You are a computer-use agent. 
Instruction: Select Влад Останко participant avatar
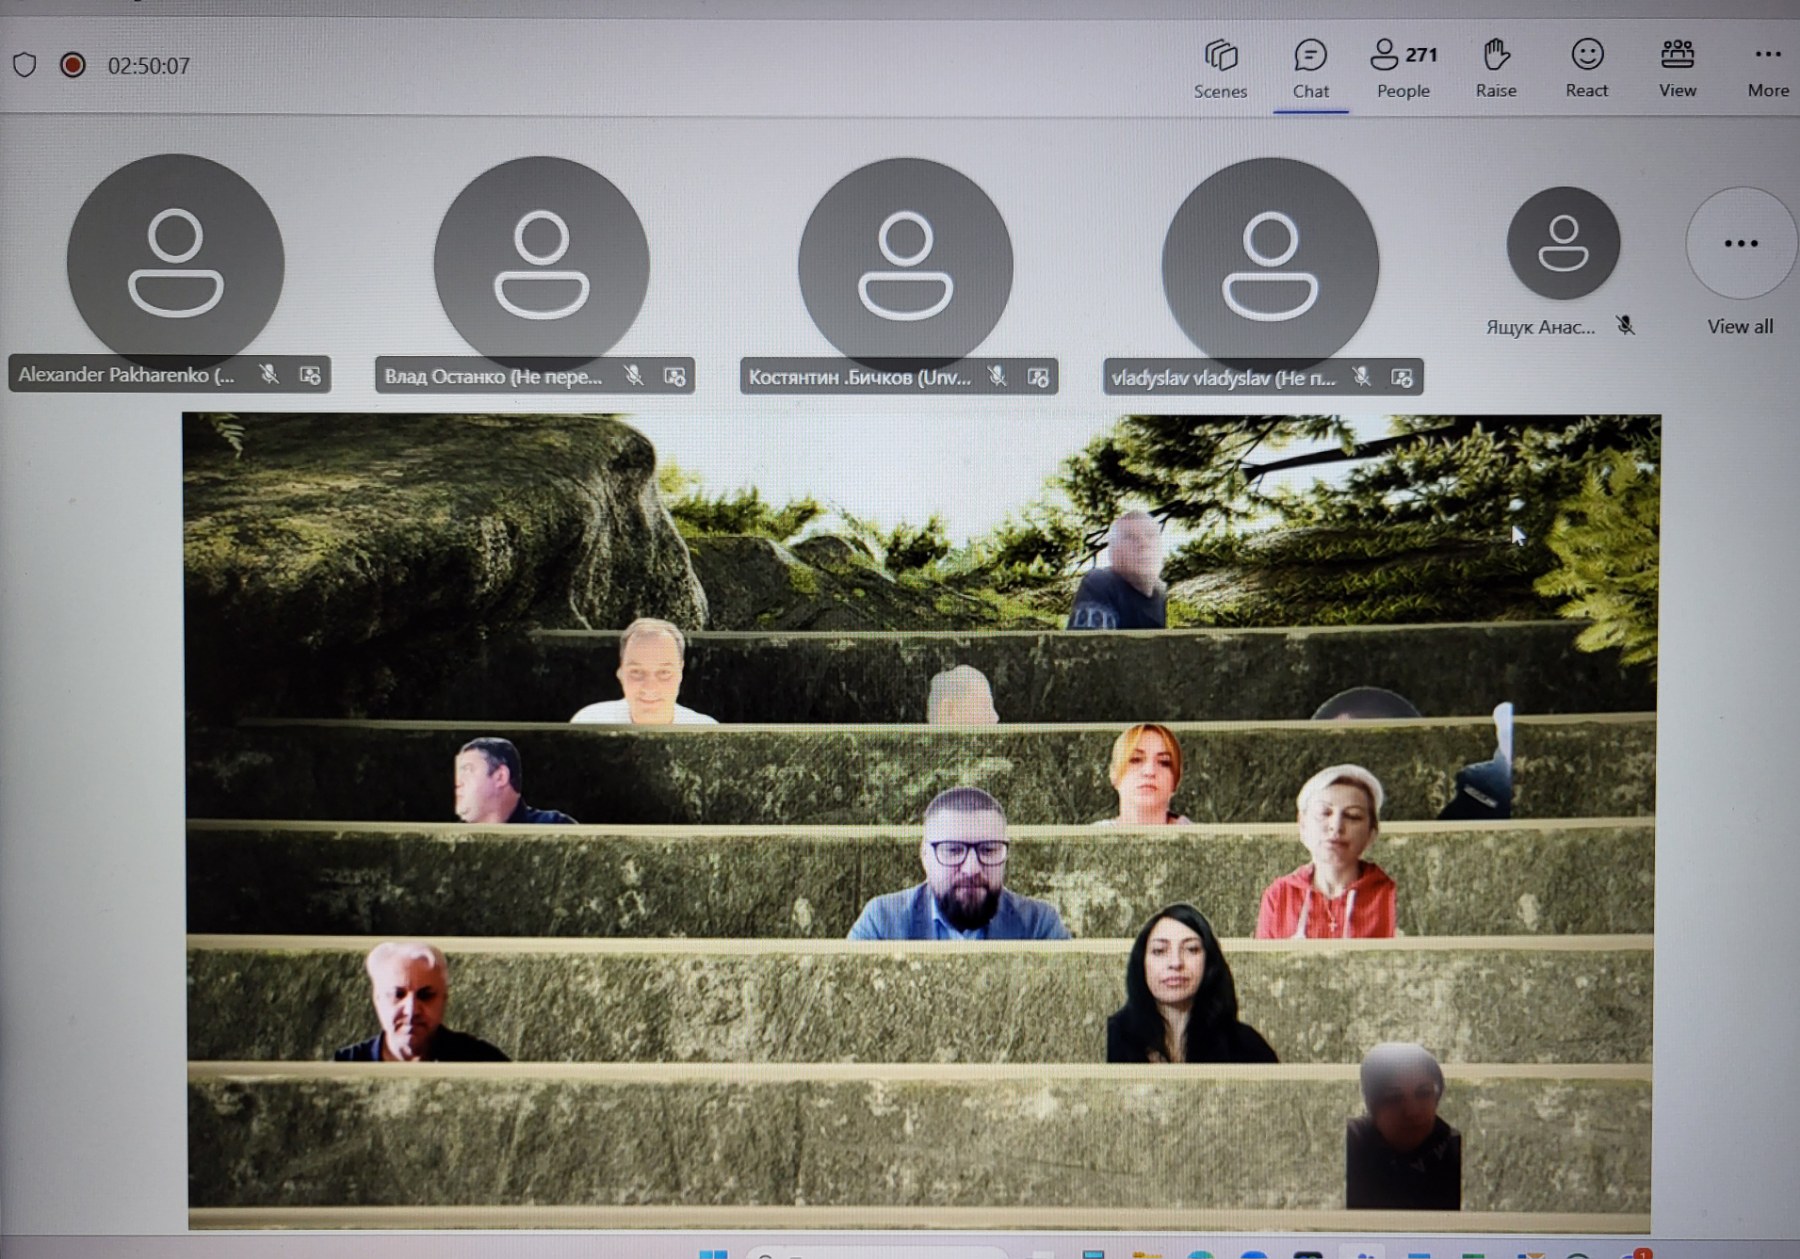point(541,265)
